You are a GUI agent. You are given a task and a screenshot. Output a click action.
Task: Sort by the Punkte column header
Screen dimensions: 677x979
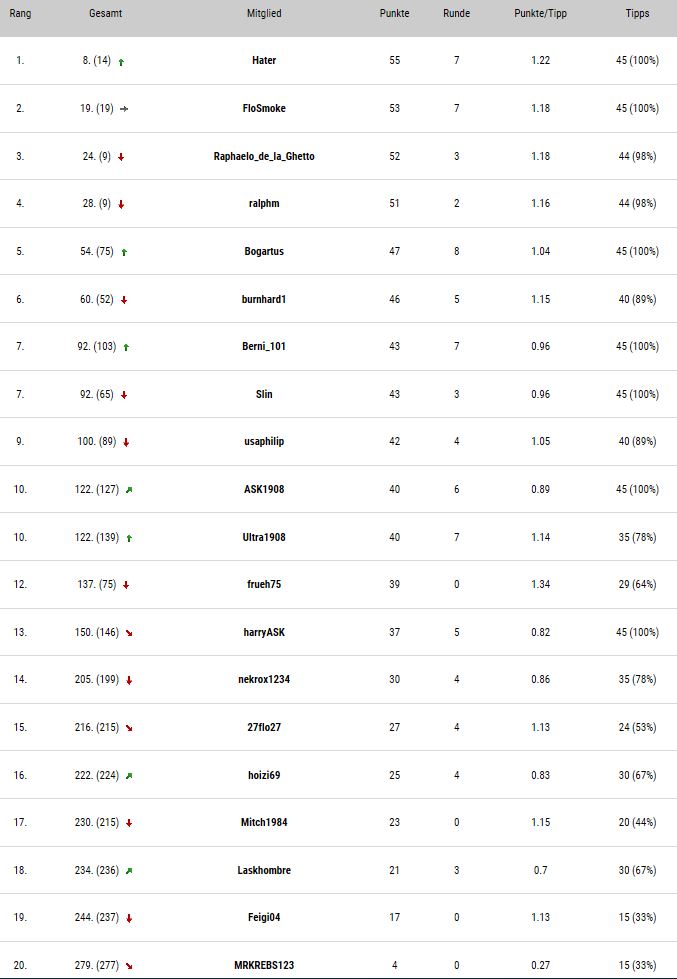point(395,13)
